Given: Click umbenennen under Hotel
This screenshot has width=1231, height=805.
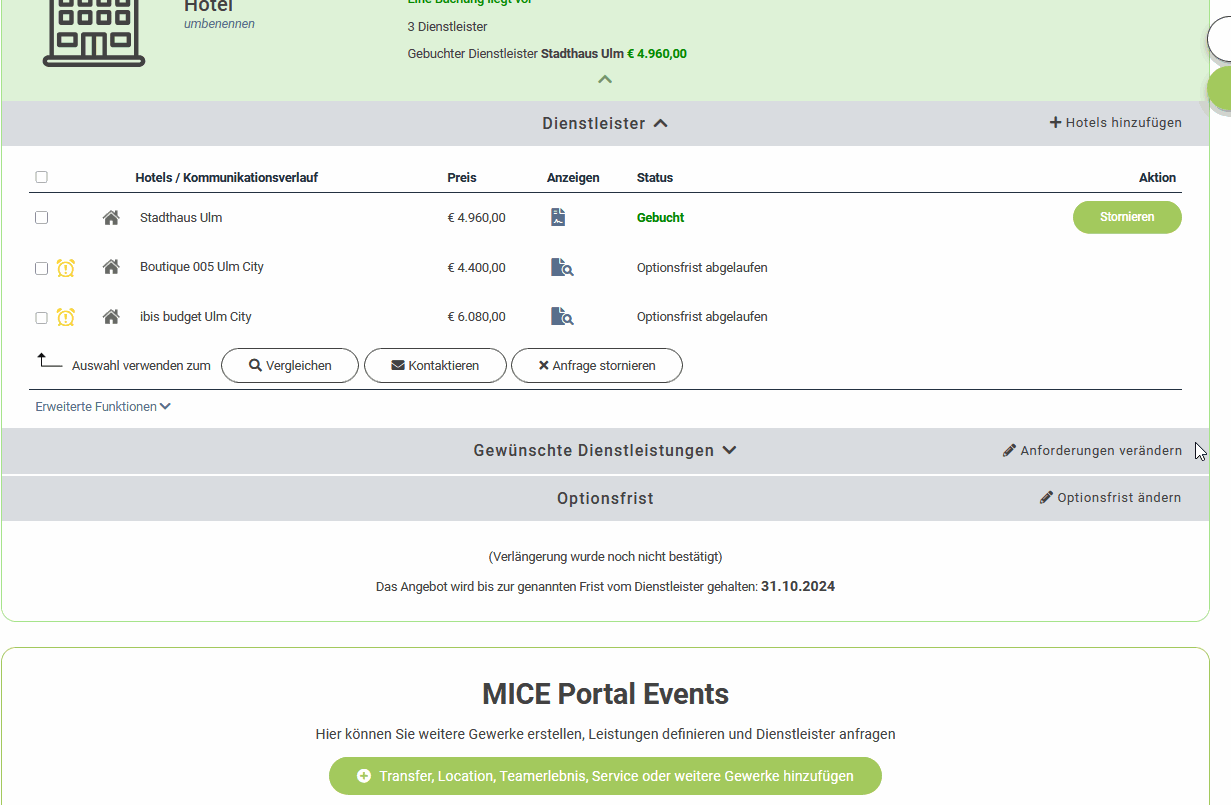Looking at the screenshot, I should click(x=219, y=24).
